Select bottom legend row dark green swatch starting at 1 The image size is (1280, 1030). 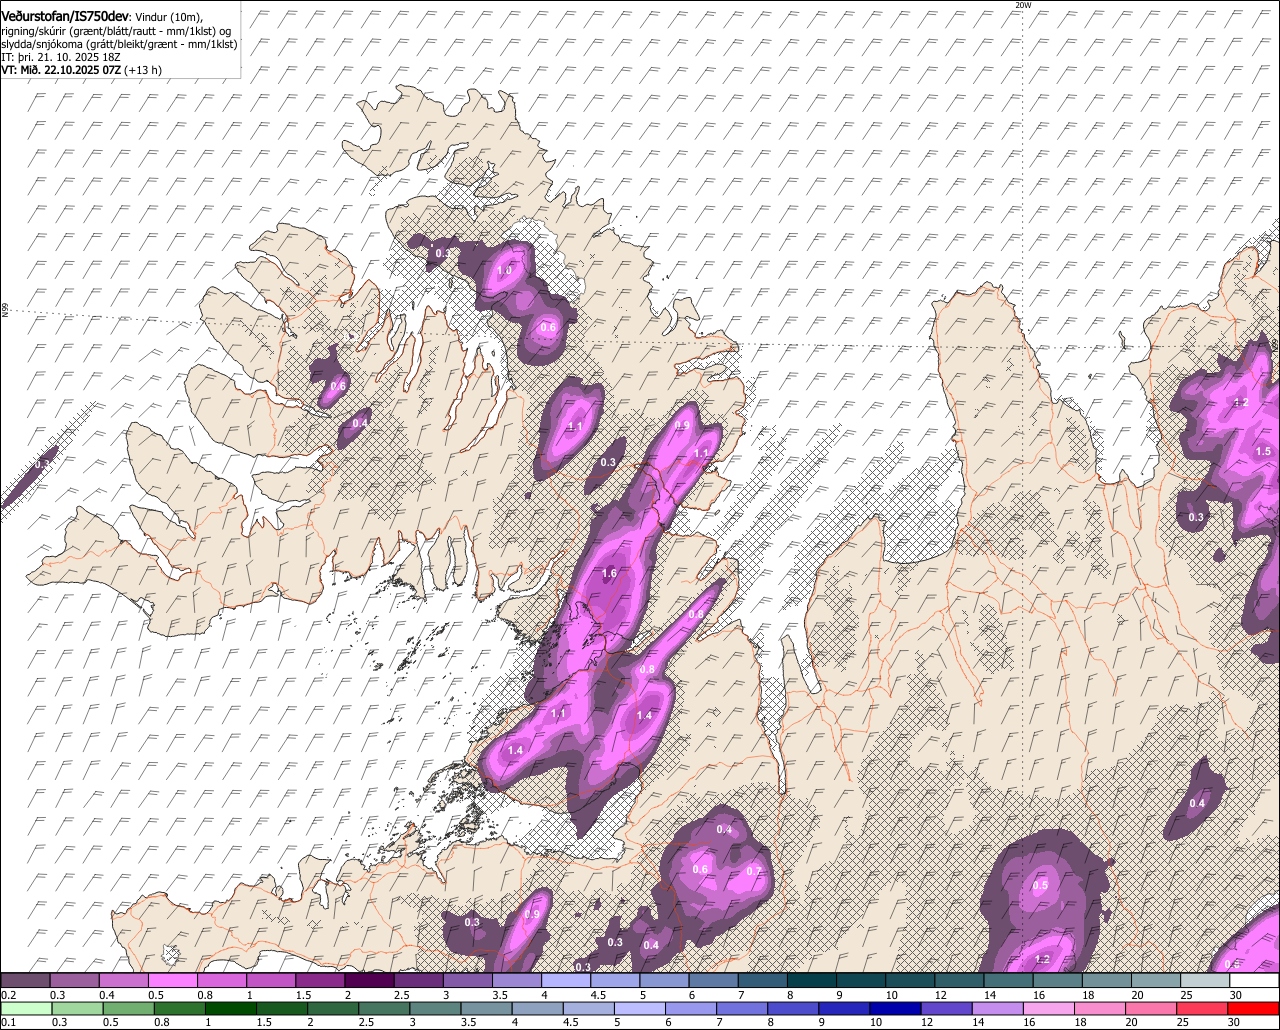(230, 1008)
